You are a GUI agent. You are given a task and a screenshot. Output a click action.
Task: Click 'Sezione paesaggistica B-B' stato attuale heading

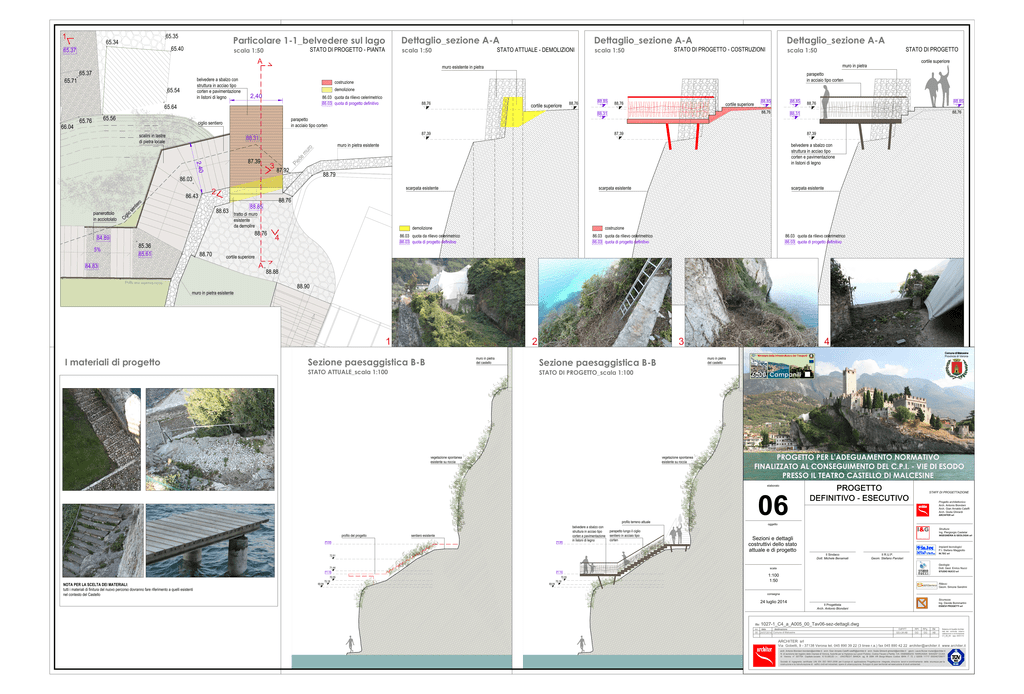tap(366, 362)
